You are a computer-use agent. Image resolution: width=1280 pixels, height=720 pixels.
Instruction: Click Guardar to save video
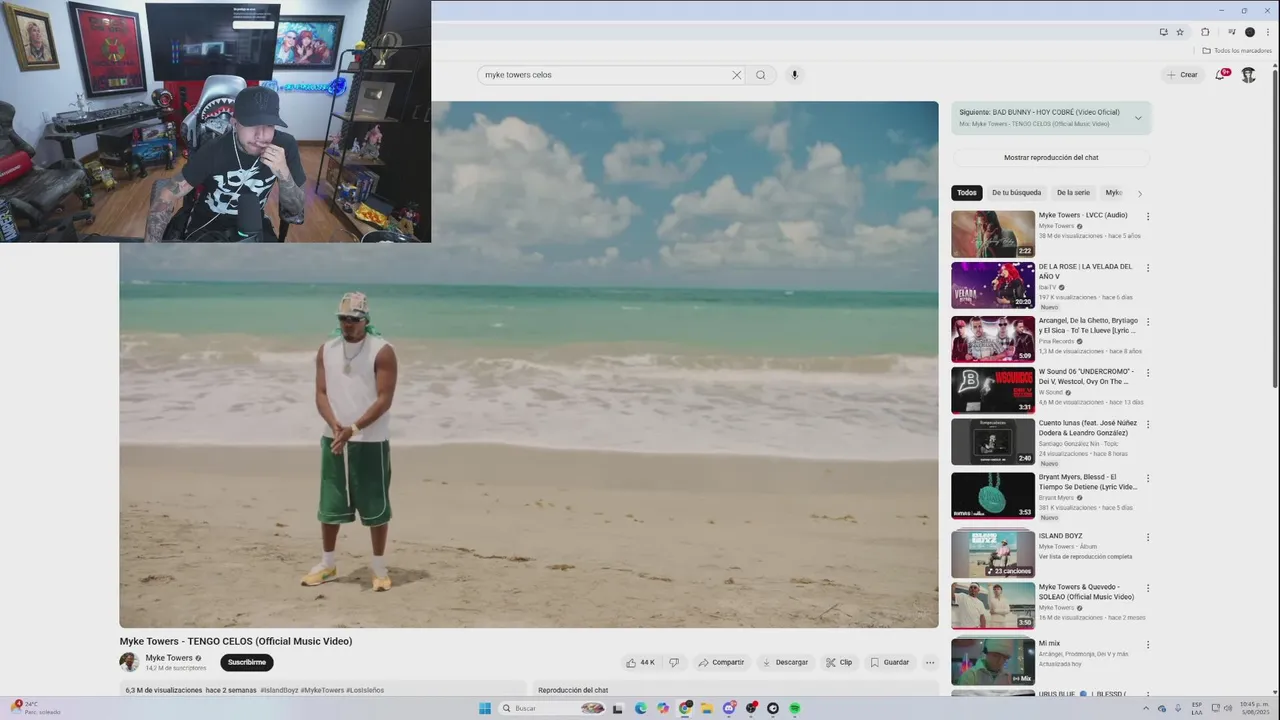(x=889, y=662)
